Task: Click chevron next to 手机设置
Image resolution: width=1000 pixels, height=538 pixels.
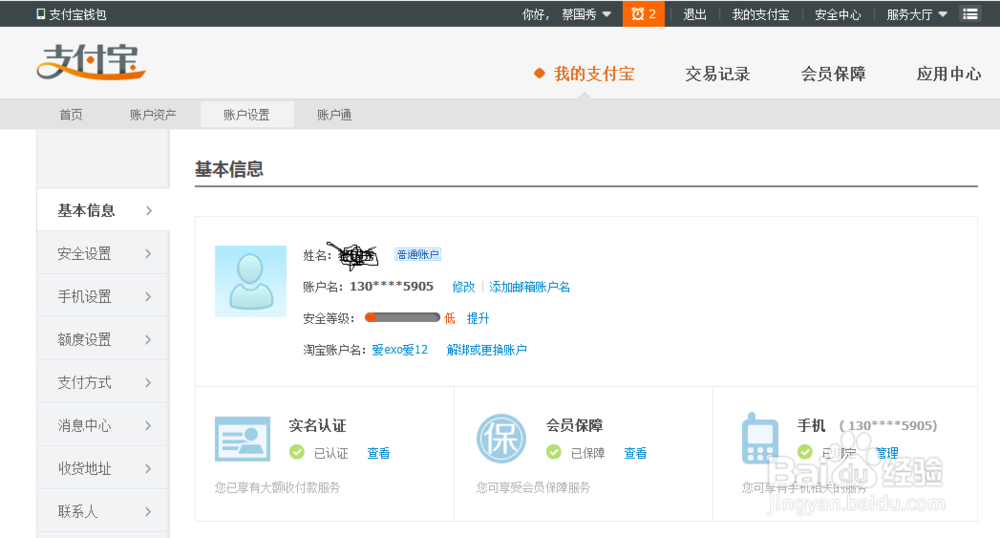Action: pos(148,296)
